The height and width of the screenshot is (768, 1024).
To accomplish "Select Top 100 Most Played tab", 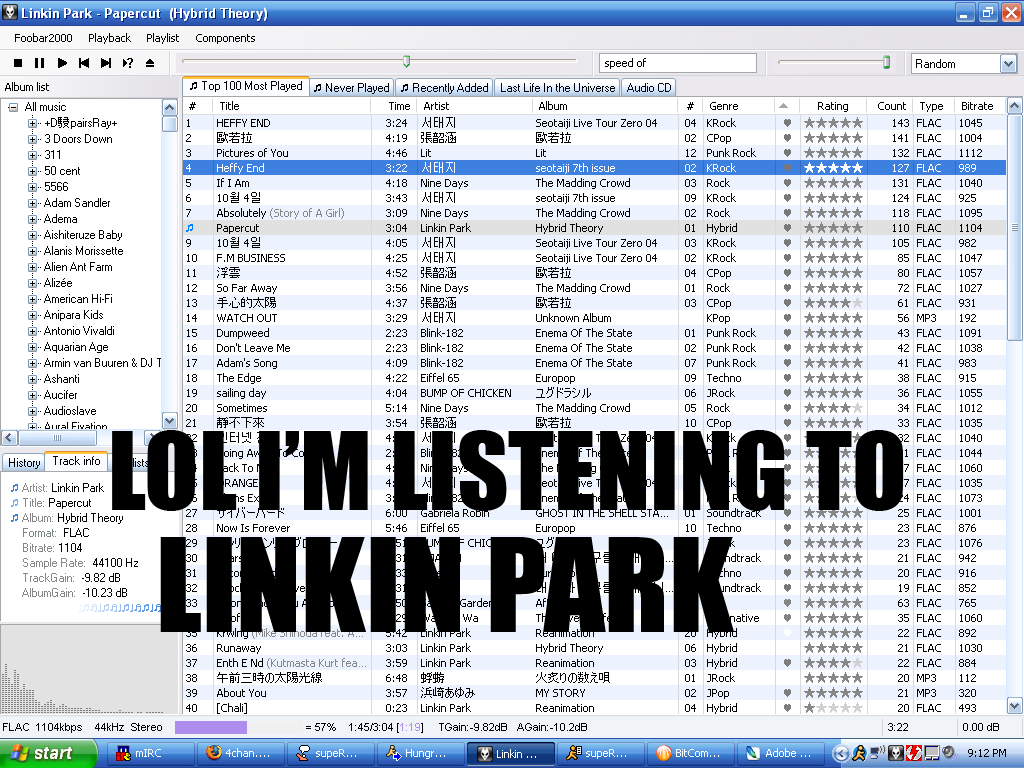I will tap(246, 86).
